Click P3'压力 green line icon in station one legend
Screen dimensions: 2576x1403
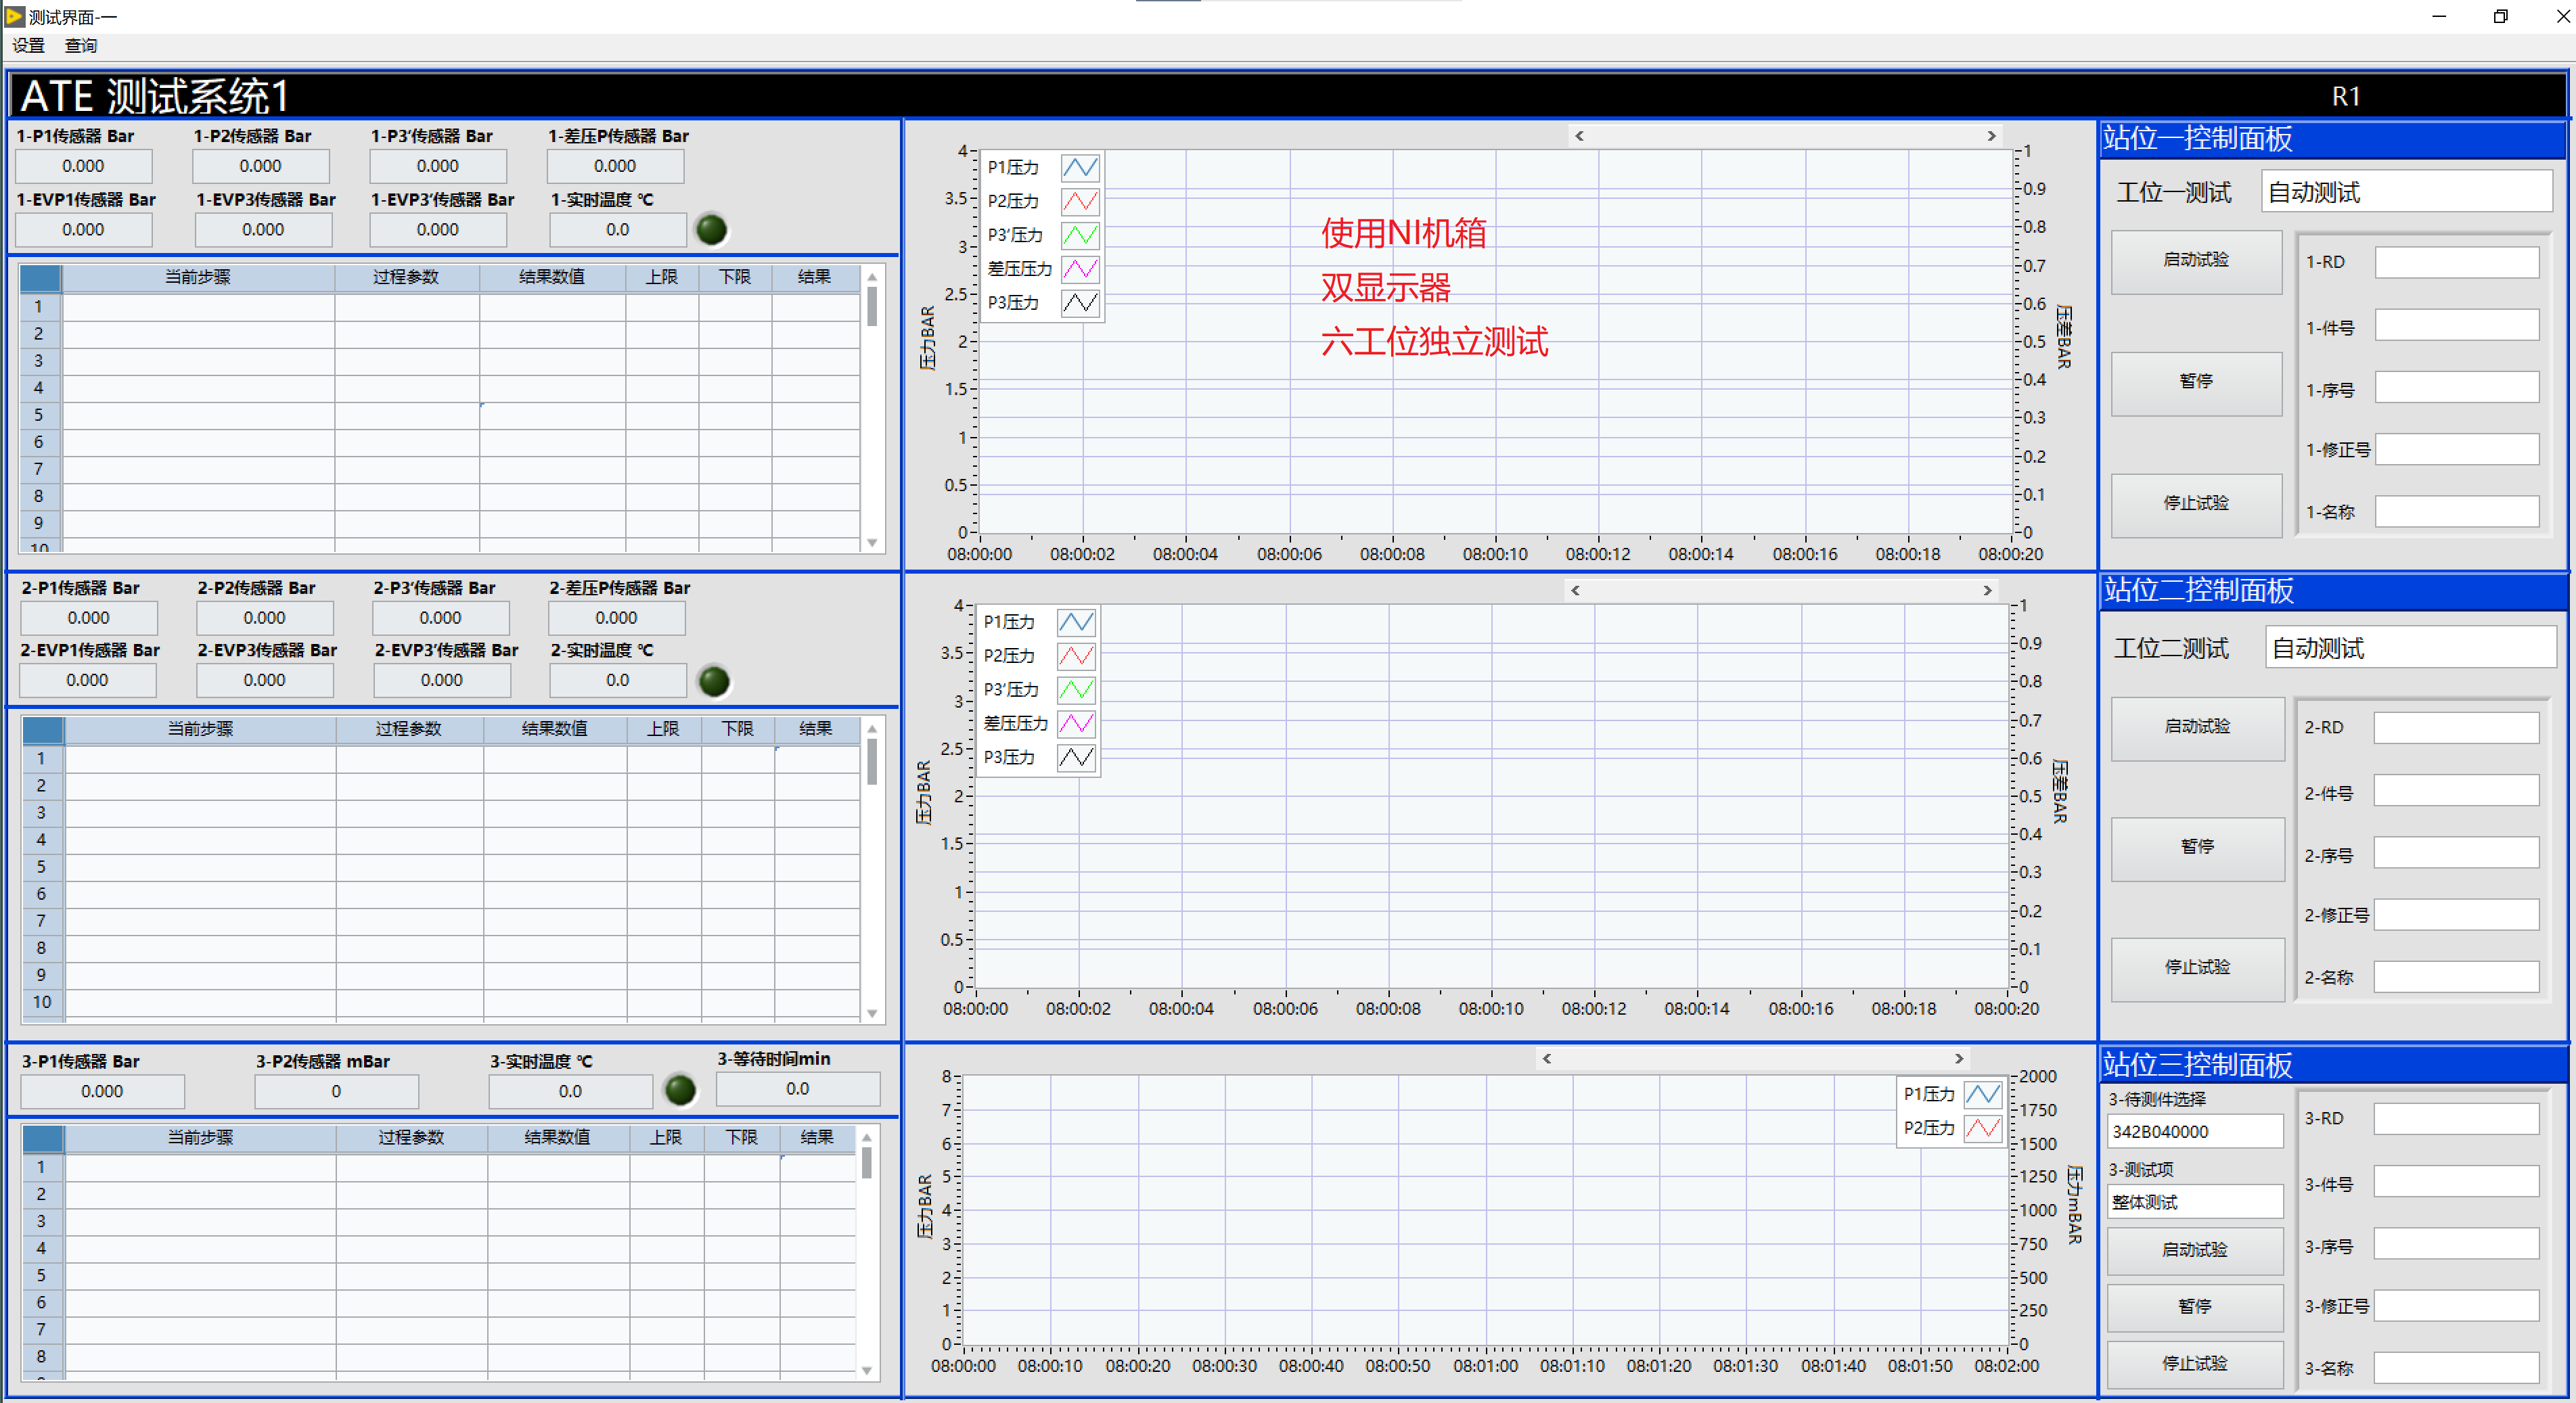(x=1080, y=235)
